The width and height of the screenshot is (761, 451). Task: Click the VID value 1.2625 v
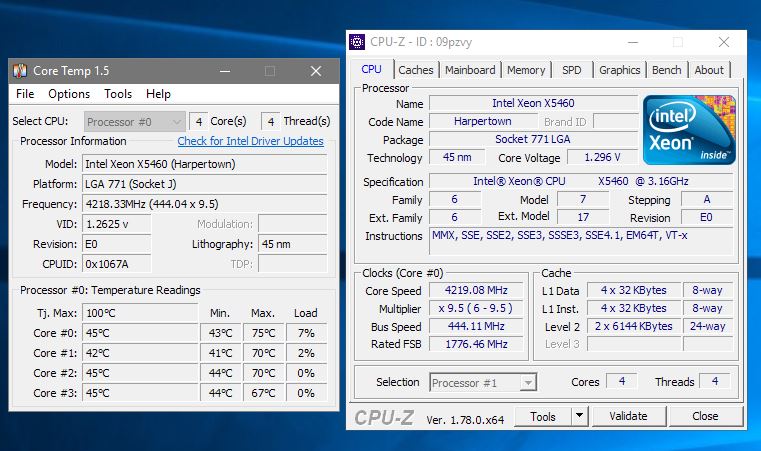[116, 224]
